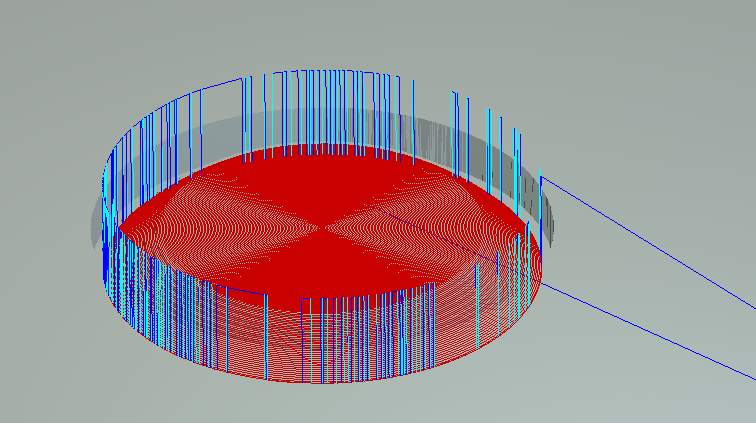Select the lower blue rapid line exiting right
Viewport: 756px width, 423px height.
(650, 332)
